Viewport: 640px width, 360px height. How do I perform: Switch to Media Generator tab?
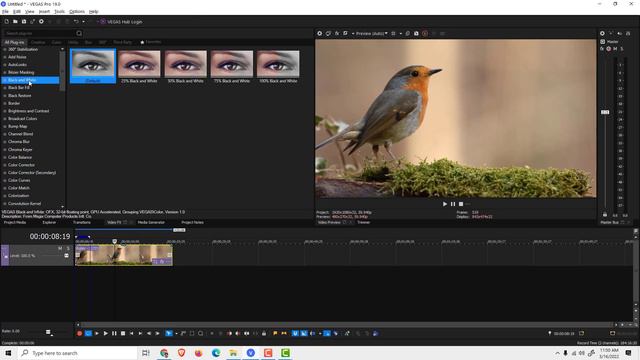pyautogui.click(x=151, y=222)
